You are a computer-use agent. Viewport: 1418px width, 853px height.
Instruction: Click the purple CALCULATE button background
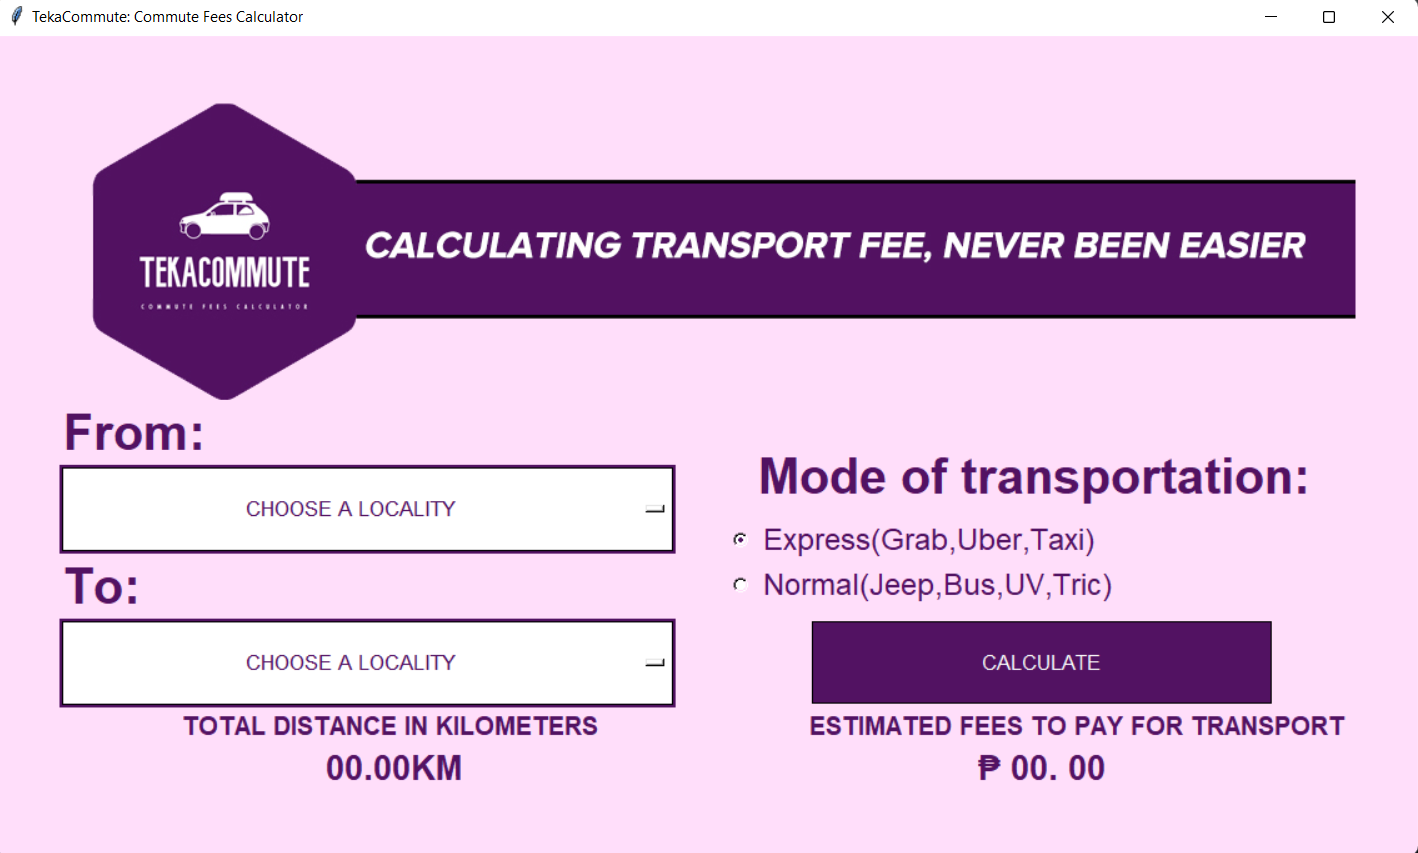pyautogui.click(x=1041, y=662)
